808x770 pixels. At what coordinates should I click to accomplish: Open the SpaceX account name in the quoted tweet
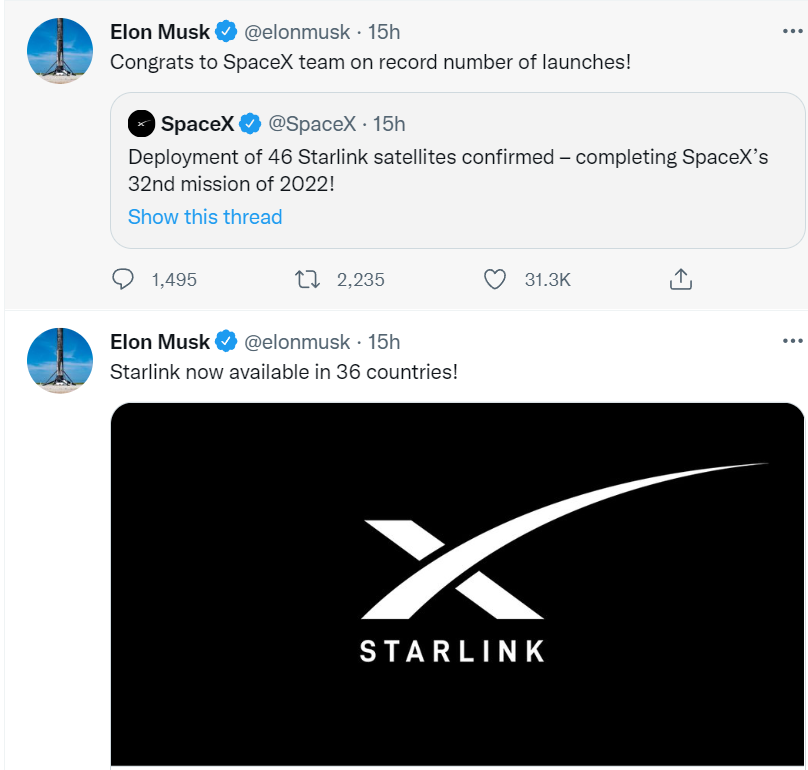(x=197, y=124)
